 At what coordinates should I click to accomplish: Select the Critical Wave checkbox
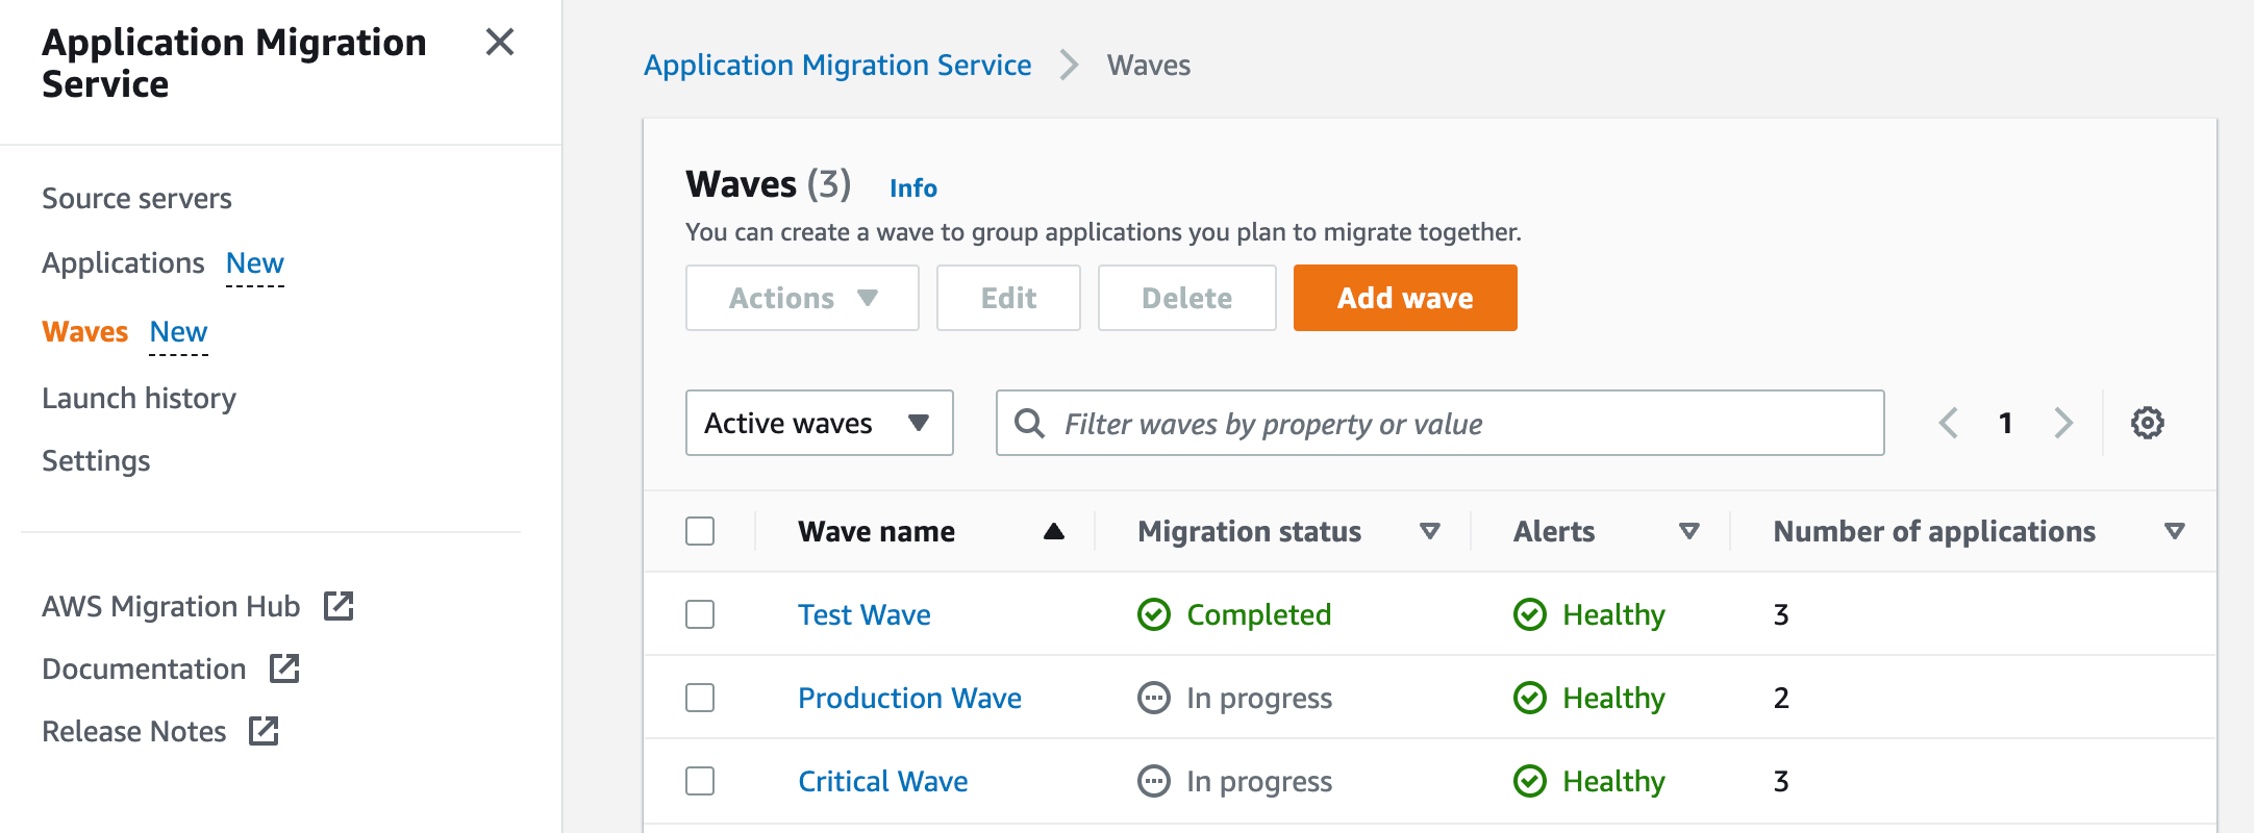click(x=700, y=780)
